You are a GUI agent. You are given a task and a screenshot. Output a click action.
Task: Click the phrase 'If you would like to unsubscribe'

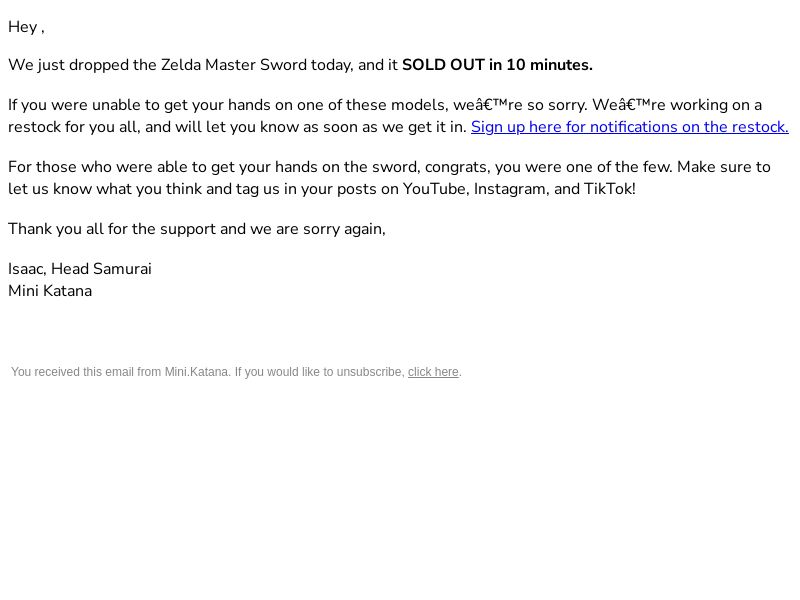pyautogui.click(x=320, y=372)
